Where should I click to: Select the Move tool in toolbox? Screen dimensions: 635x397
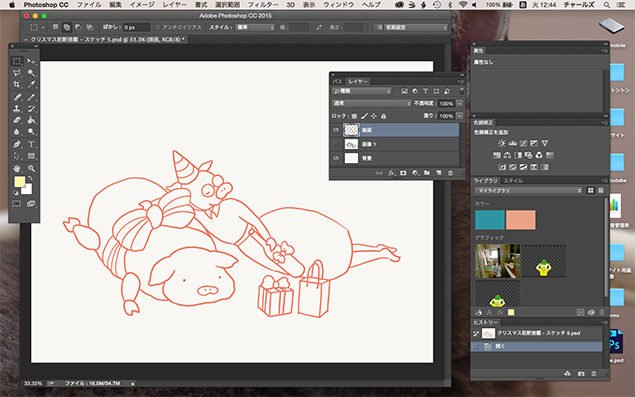tap(32, 61)
